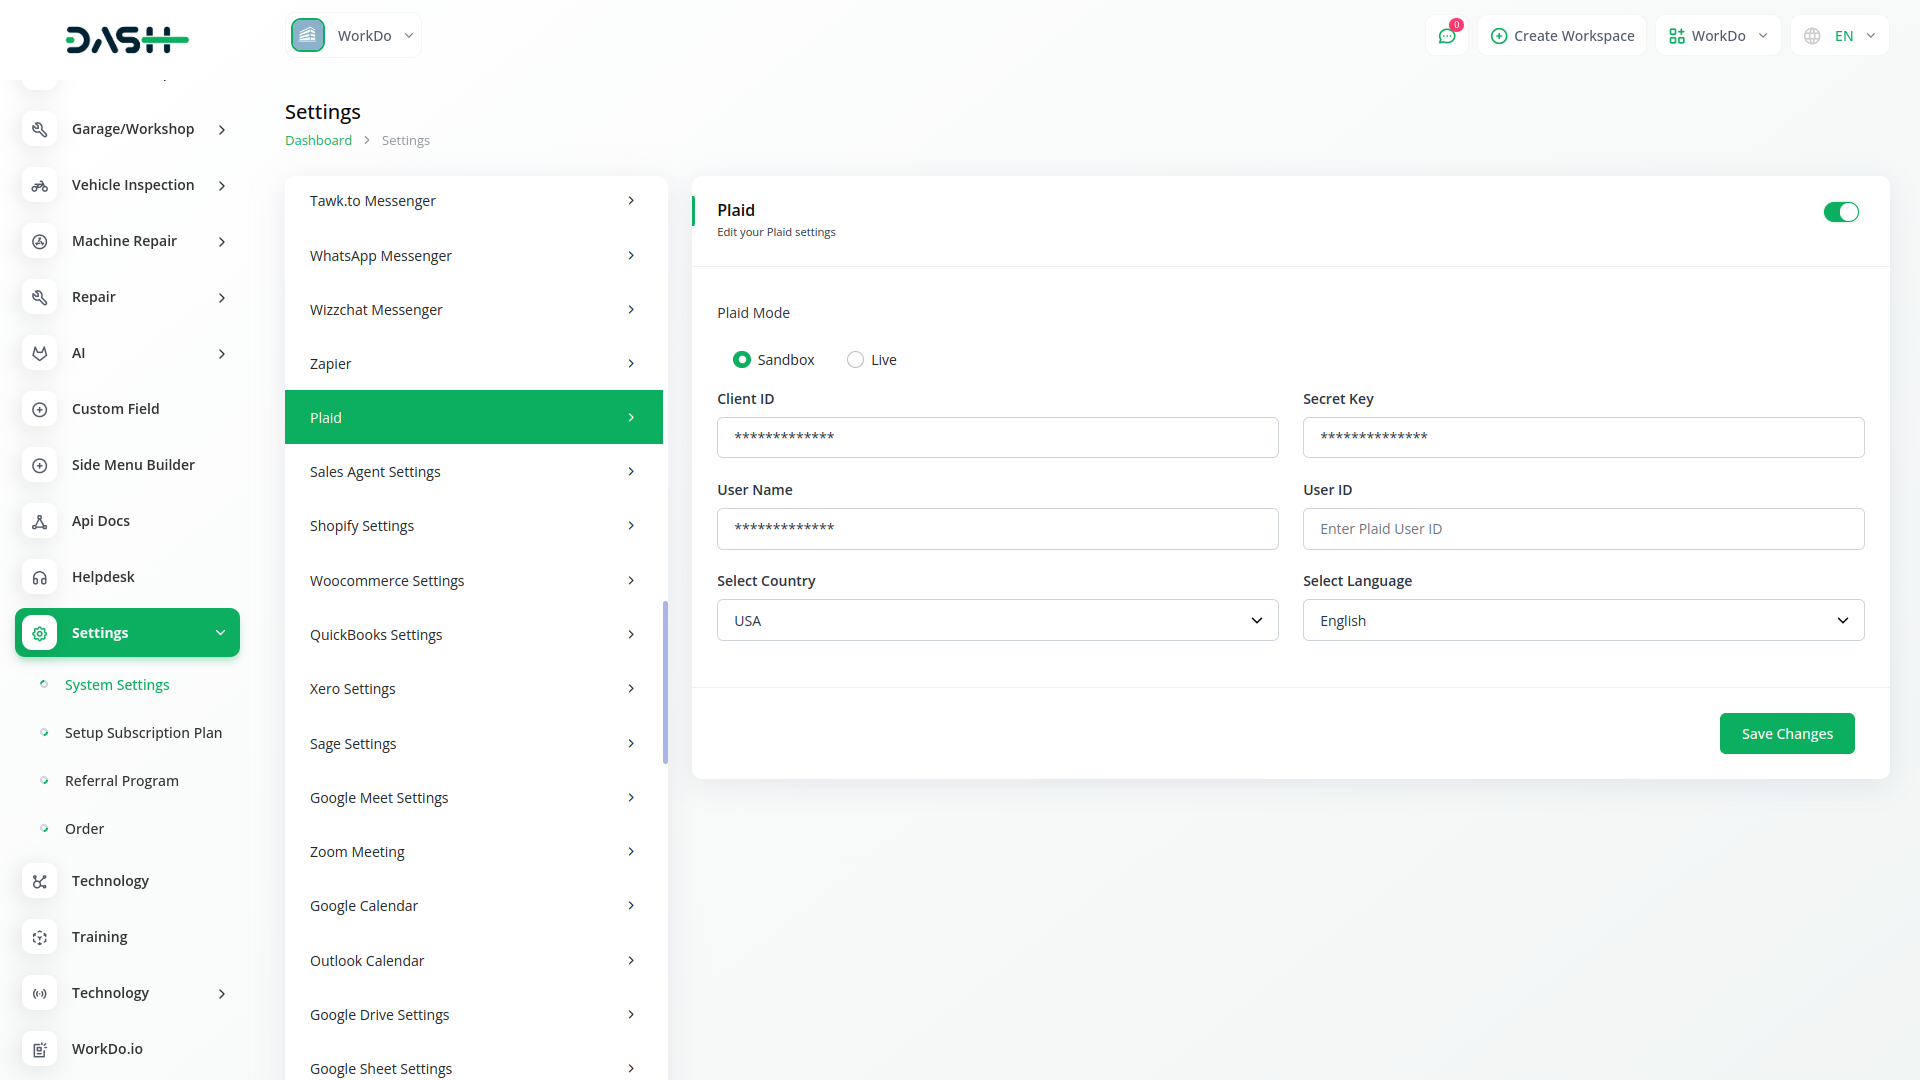Image resolution: width=1920 pixels, height=1080 pixels.
Task: Focus the Client ID input field
Action: 998,438
